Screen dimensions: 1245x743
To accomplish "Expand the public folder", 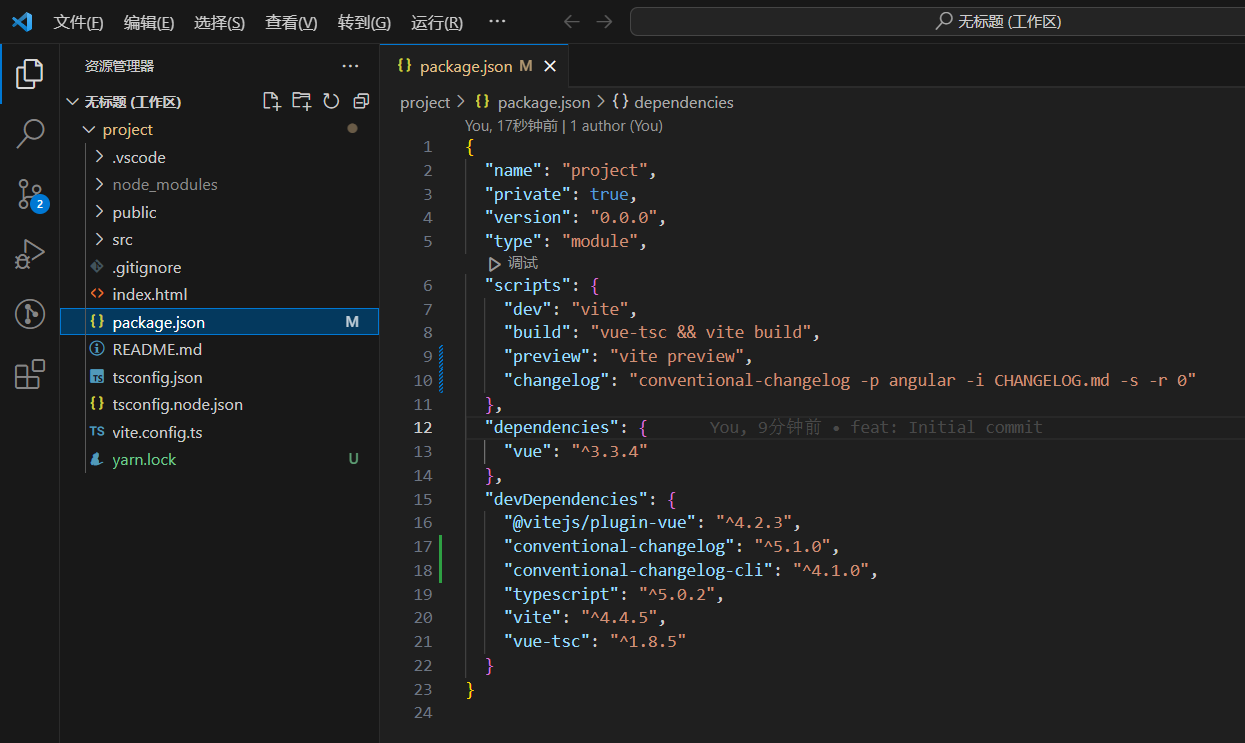I will tap(99, 212).
